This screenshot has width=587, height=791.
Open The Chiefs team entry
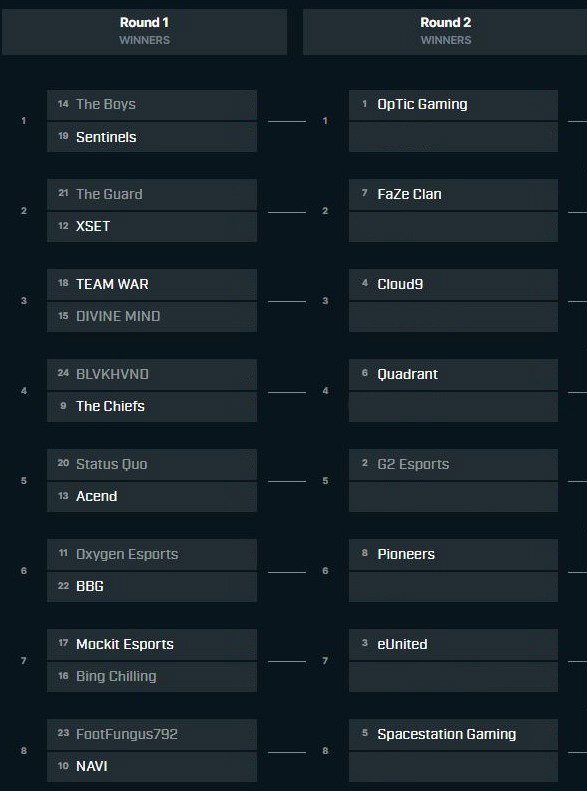152,407
